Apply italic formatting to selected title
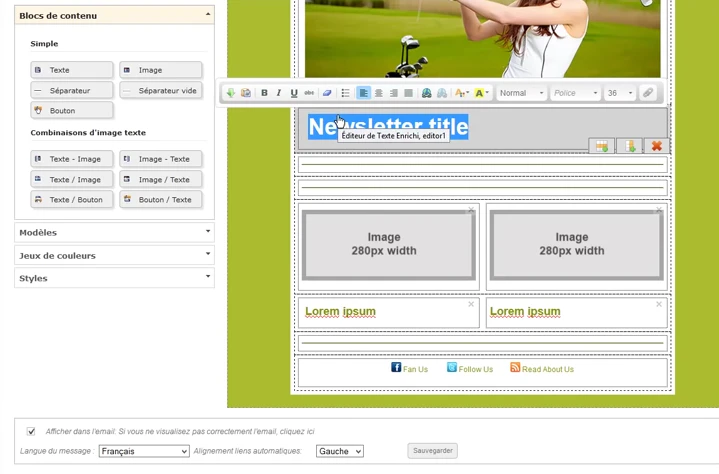The image size is (719, 474). [x=279, y=93]
